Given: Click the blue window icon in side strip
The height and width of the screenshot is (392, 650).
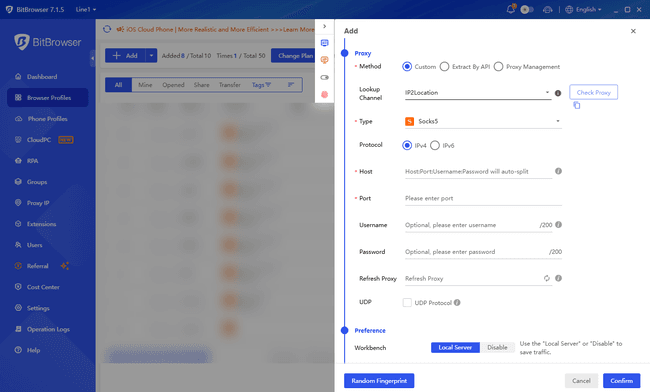Looking at the screenshot, I should point(325,43).
